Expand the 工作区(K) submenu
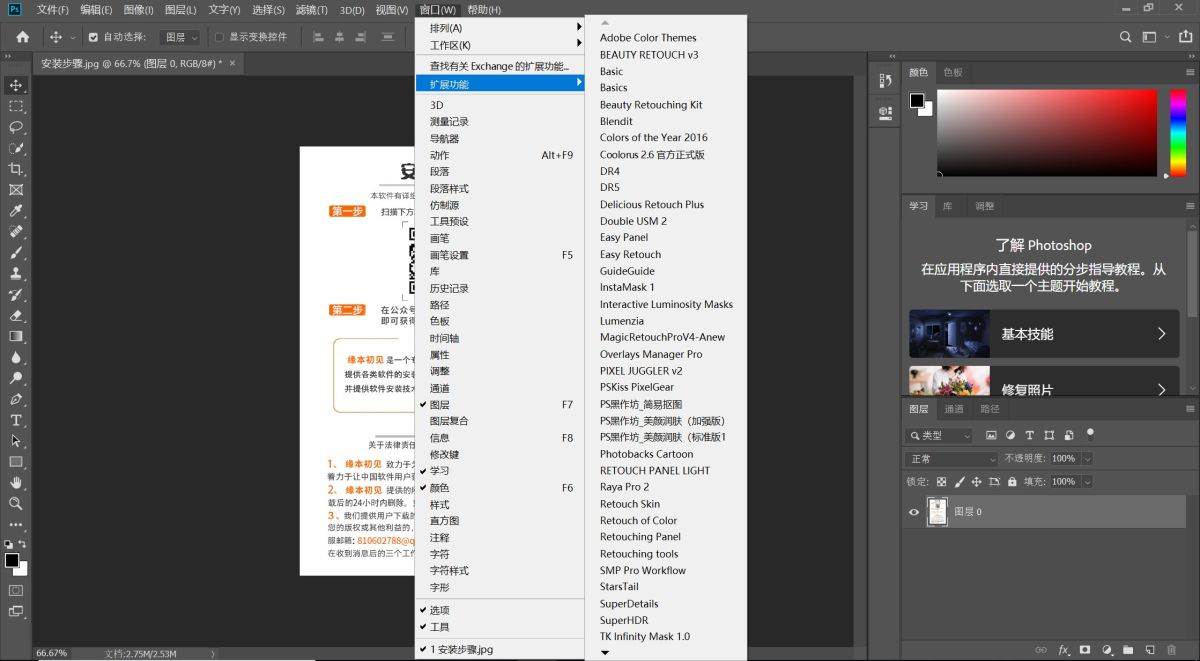 click(x=500, y=45)
